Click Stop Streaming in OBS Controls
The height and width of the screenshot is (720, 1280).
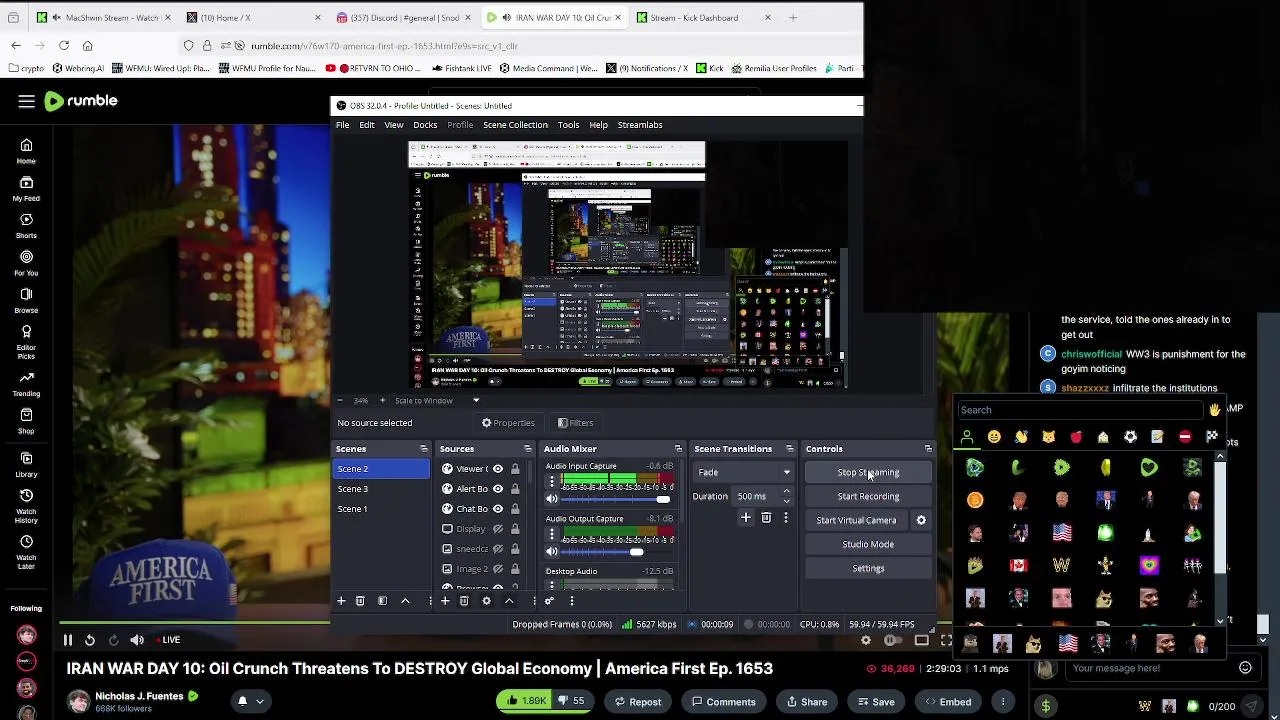[x=868, y=472]
